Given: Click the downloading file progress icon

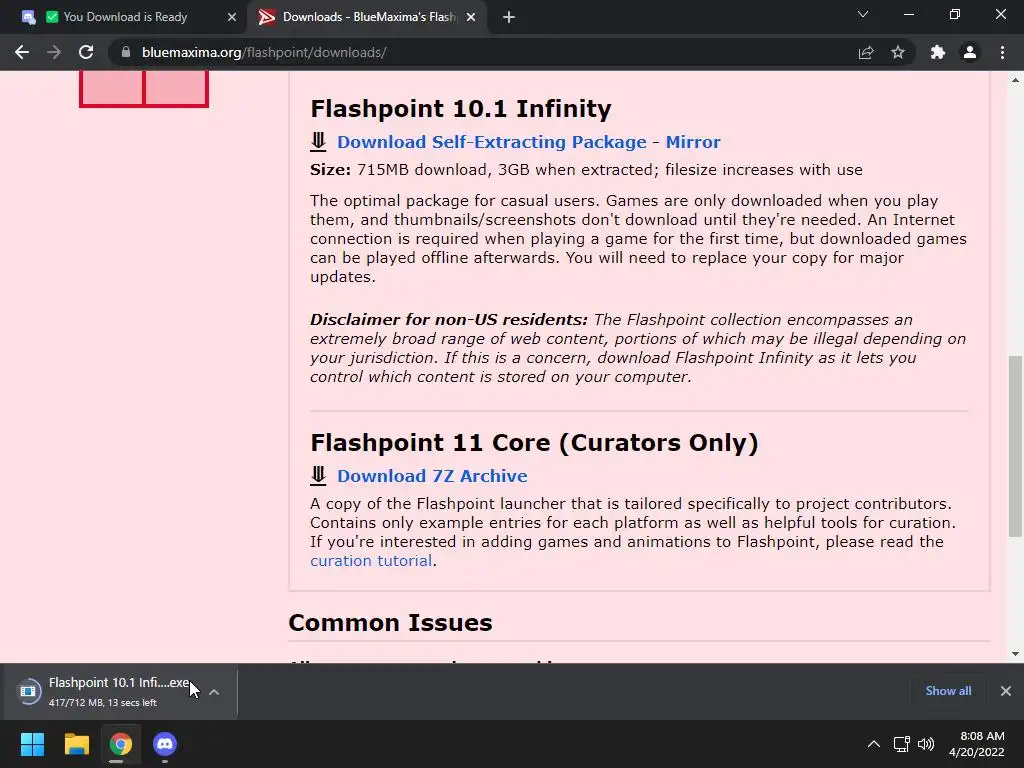Looking at the screenshot, I should (x=28, y=692).
